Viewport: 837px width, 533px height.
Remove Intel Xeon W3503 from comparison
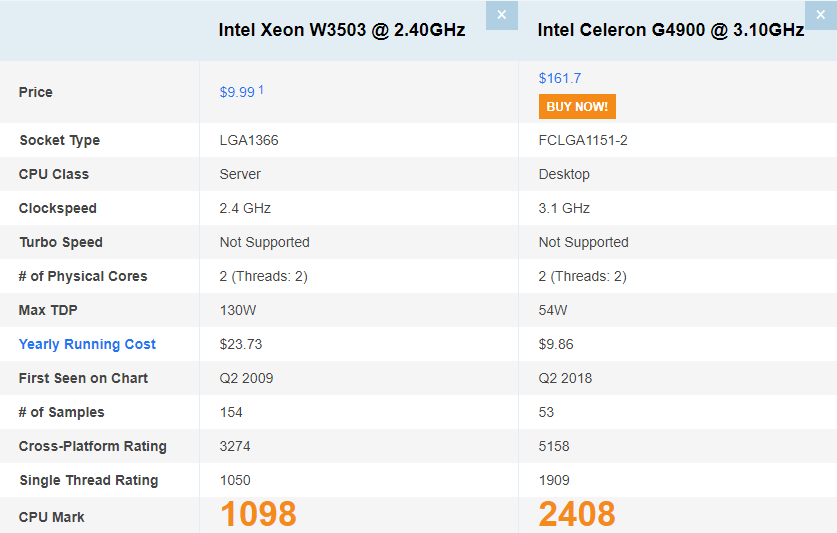(502, 15)
